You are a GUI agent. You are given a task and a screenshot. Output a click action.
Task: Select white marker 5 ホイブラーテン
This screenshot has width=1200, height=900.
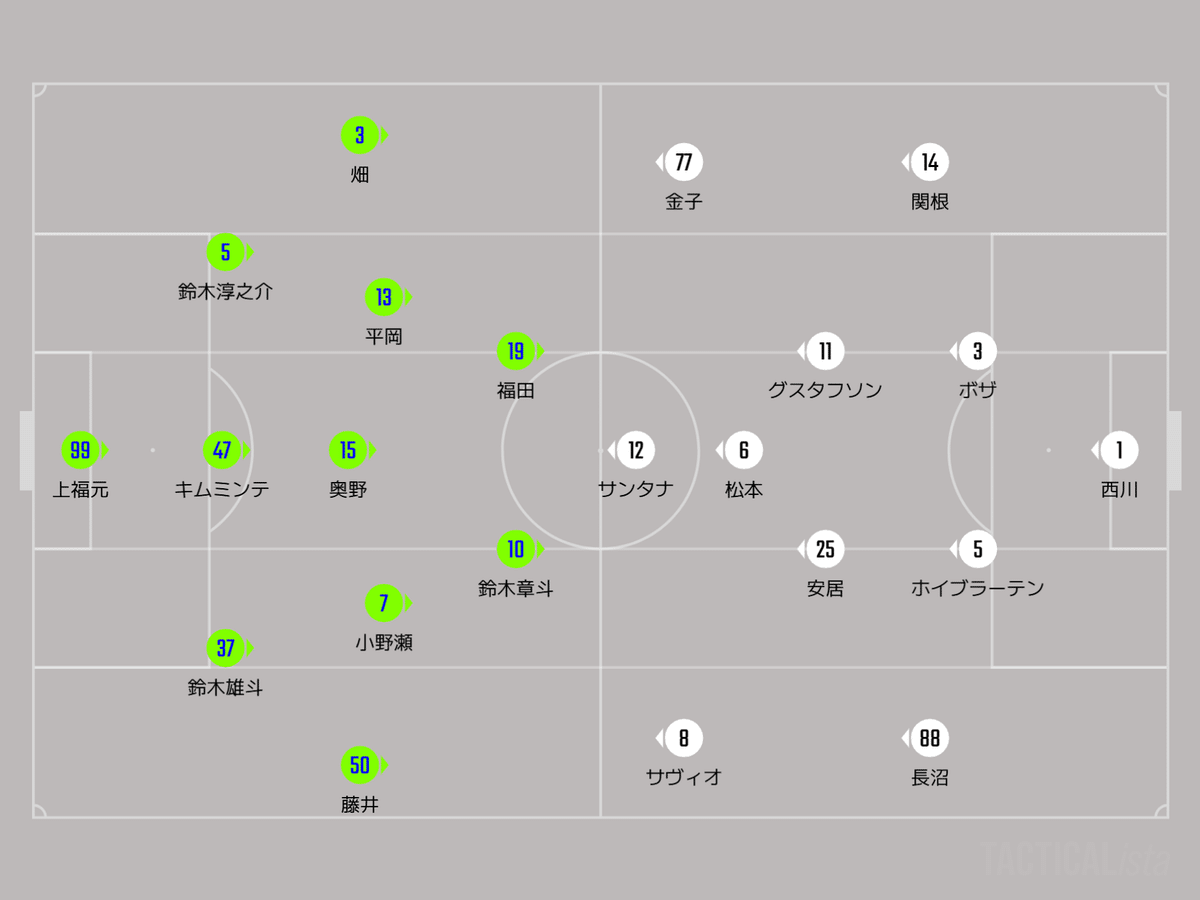(977, 549)
